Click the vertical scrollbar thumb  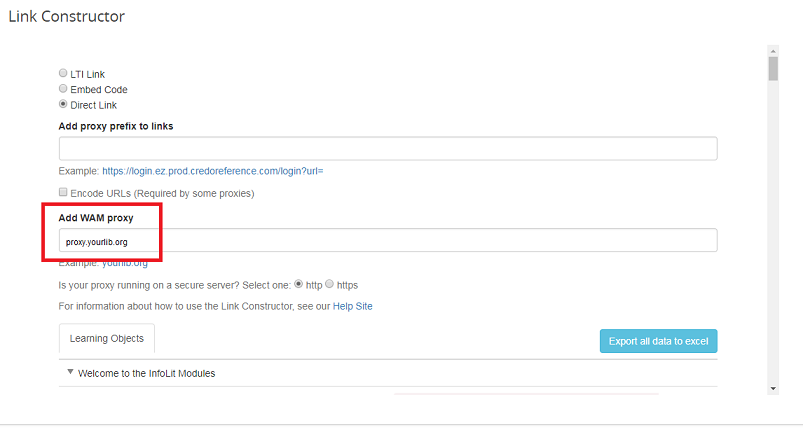click(x=773, y=69)
